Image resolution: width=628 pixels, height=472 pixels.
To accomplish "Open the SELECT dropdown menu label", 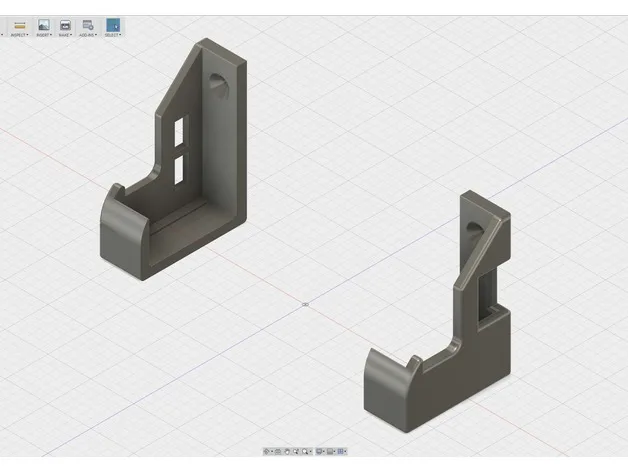I will (x=113, y=35).
